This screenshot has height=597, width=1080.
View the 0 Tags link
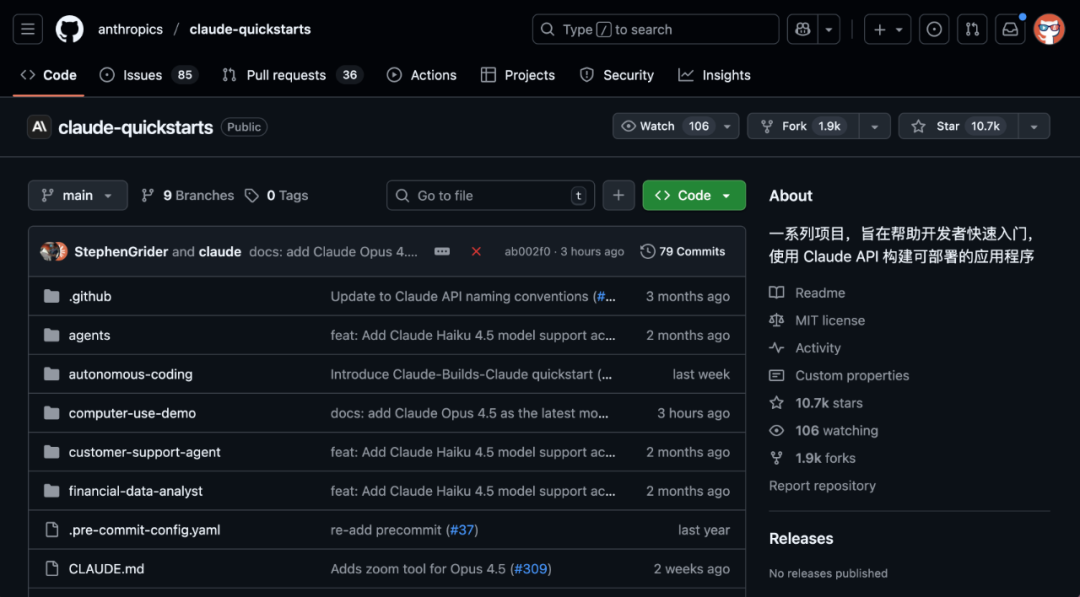coord(276,196)
